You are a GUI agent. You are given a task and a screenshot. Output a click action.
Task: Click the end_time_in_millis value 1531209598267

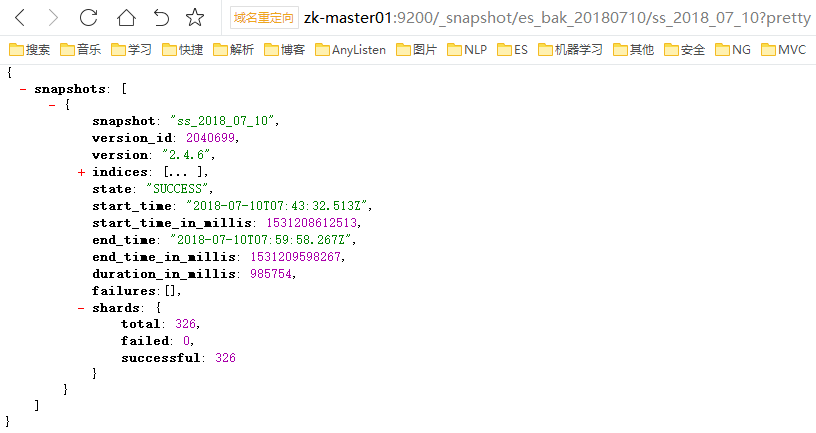point(296,257)
